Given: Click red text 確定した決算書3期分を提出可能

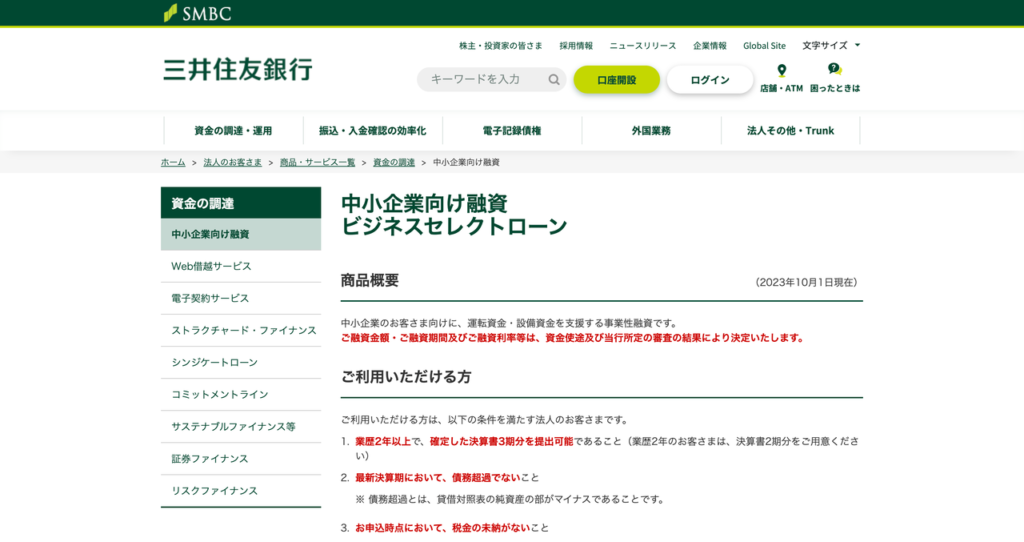Looking at the screenshot, I should coord(501,441).
